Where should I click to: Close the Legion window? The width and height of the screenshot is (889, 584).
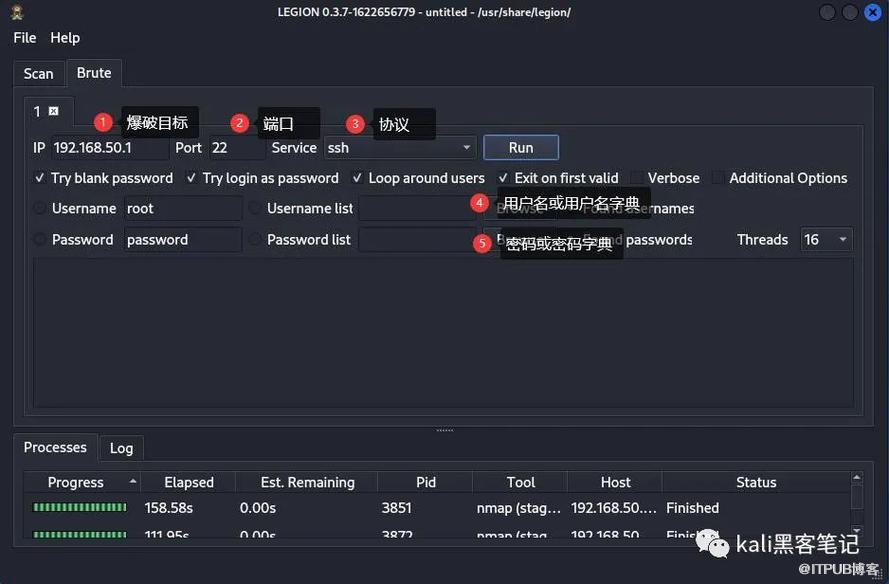click(872, 12)
